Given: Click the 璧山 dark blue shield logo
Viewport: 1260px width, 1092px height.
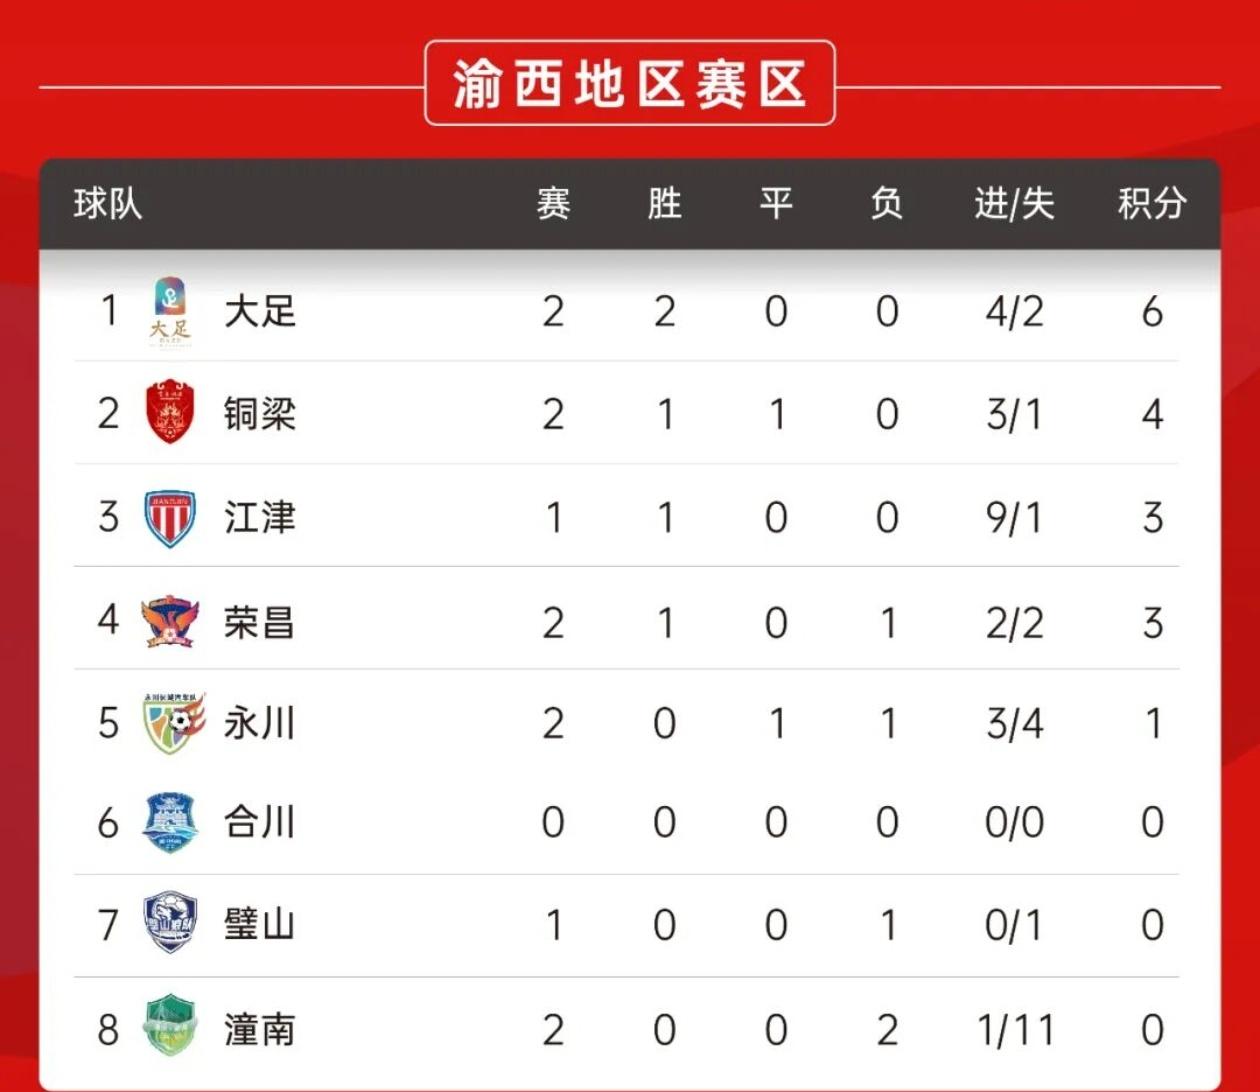Looking at the screenshot, I should [x=169, y=924].
